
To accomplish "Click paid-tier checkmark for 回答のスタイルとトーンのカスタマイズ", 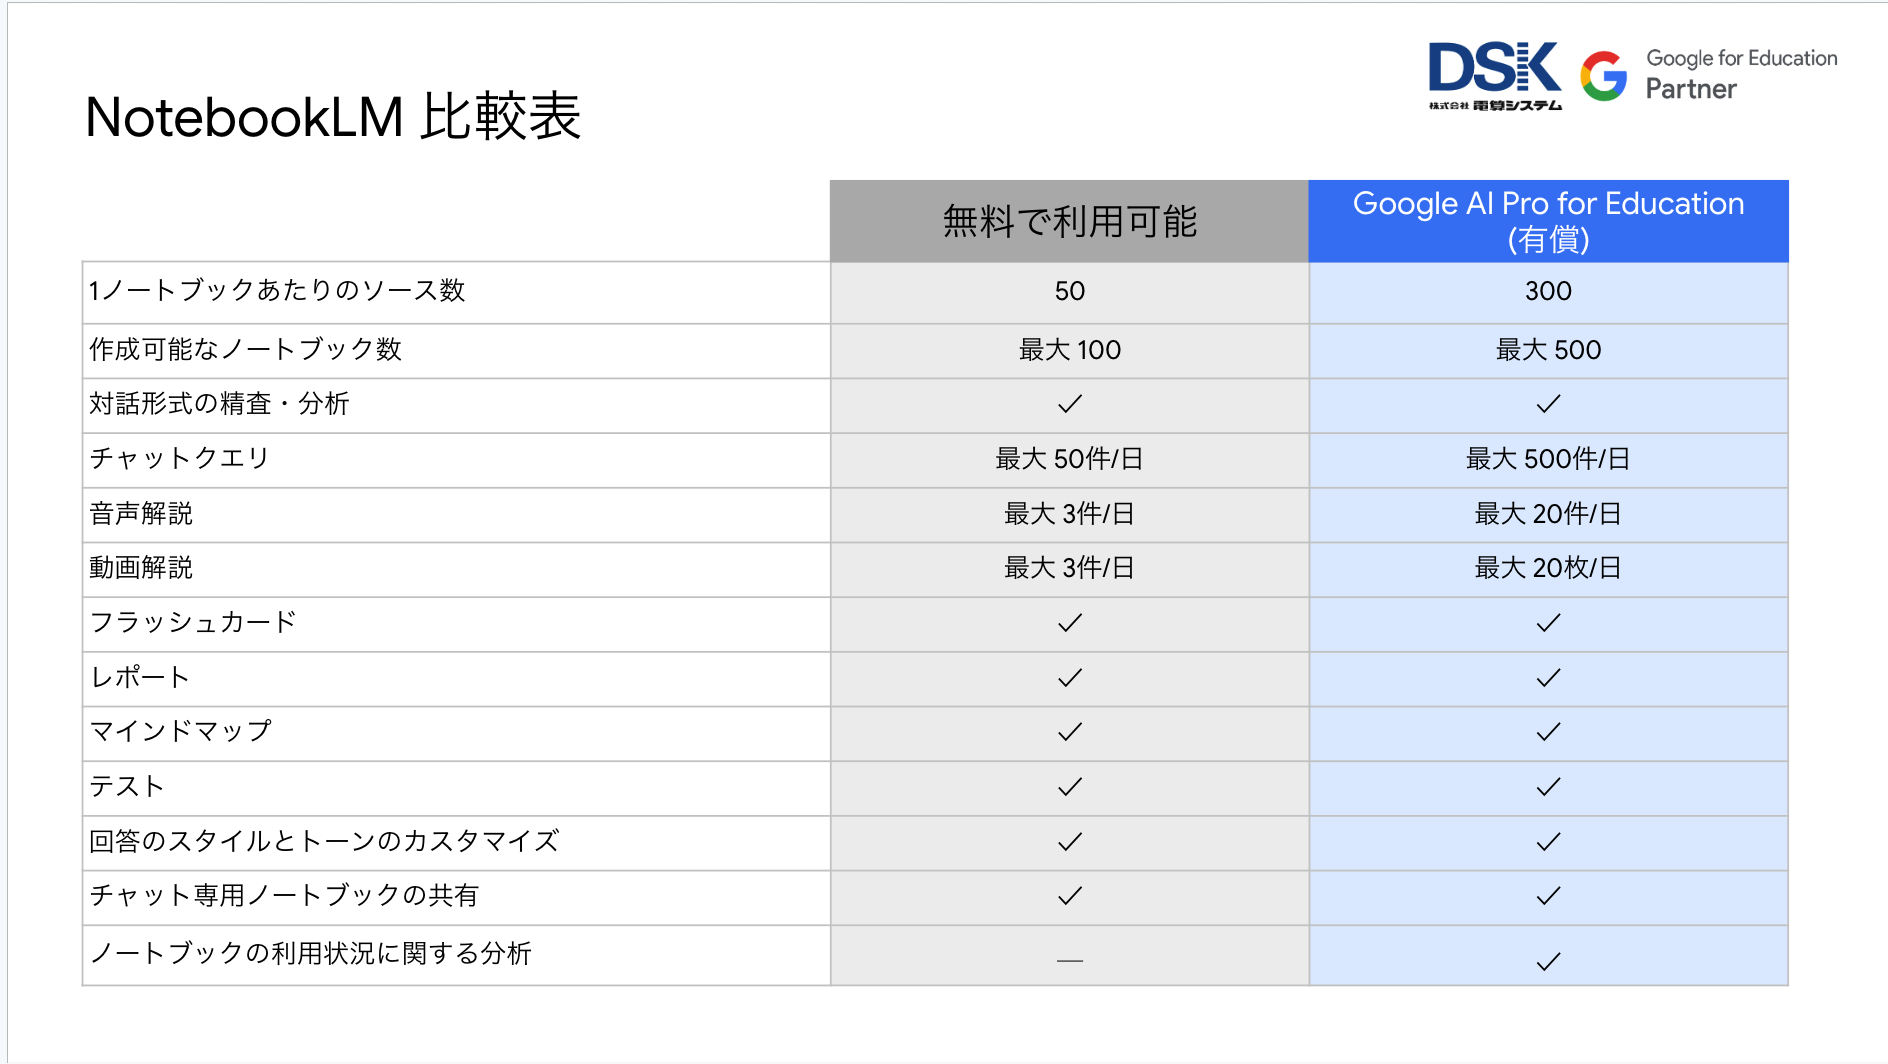I will 1548,842.
